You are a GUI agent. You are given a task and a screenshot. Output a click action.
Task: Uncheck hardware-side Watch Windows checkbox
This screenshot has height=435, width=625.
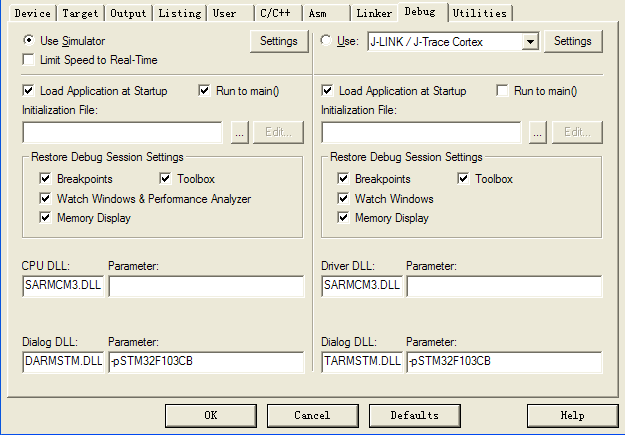tap(343, 198)
